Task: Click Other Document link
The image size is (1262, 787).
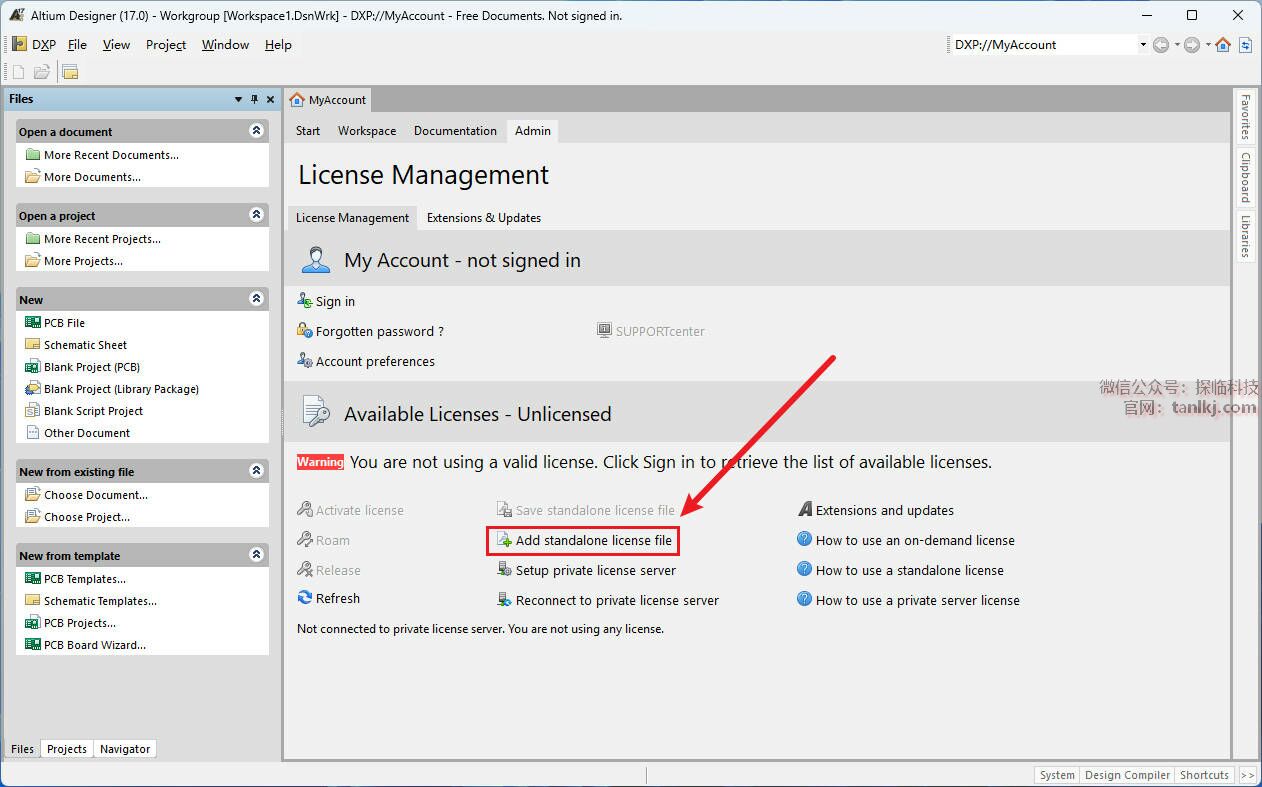Action: tap(87, 433)
